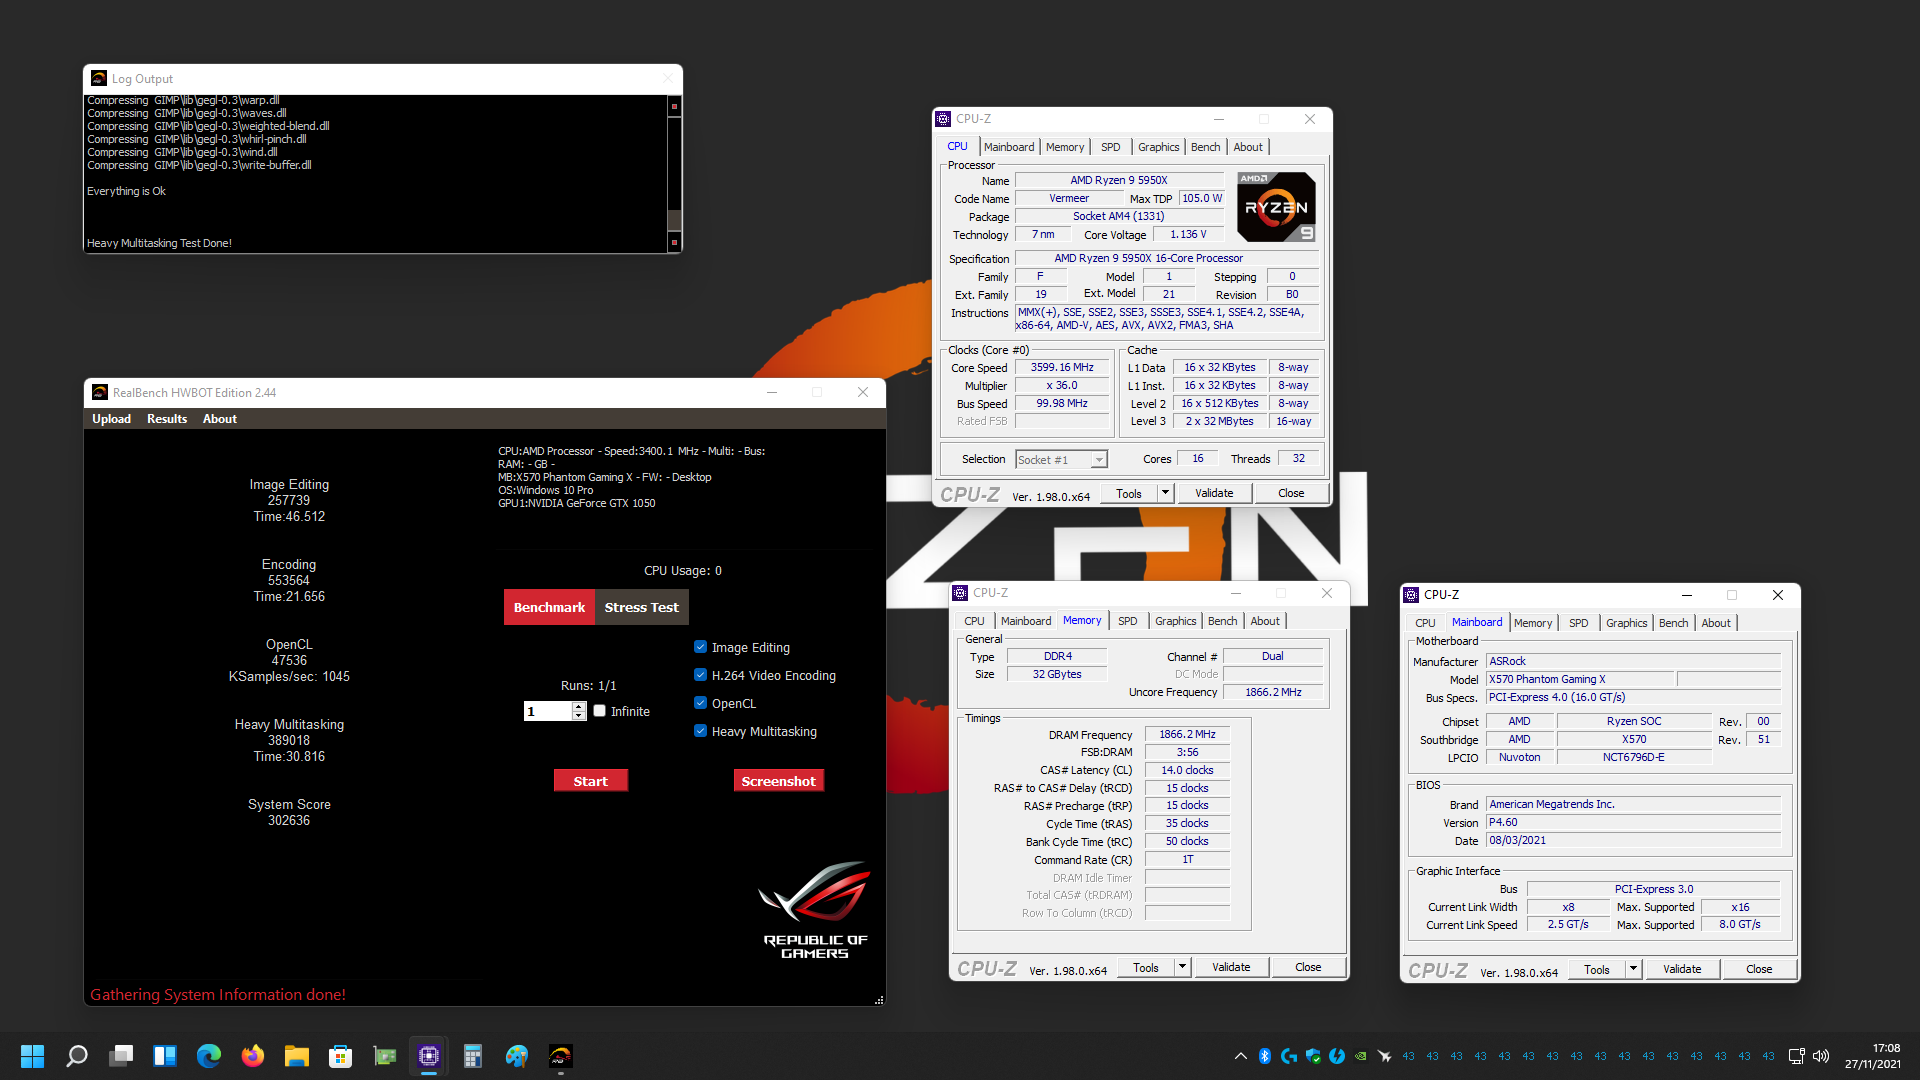Click the Logitech G Hub tray icon
The width and height of the screenshot is (1920, 1080).
(x=1289, y=1056)
